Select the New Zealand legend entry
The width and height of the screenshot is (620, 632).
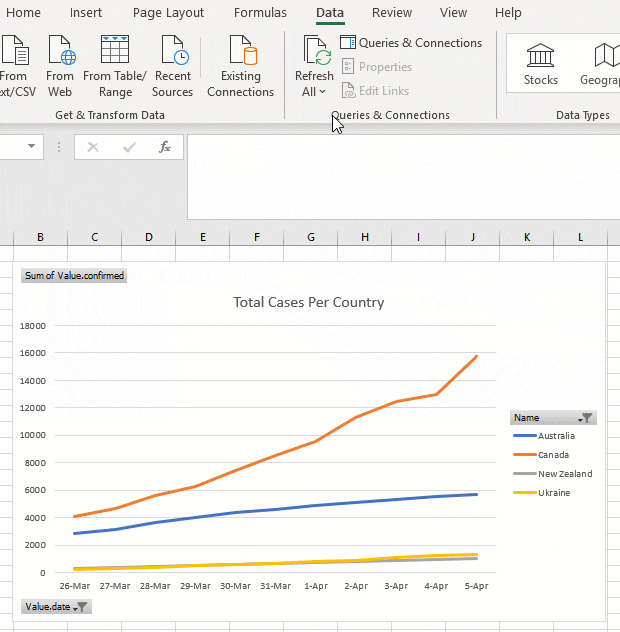pos(553,474)
